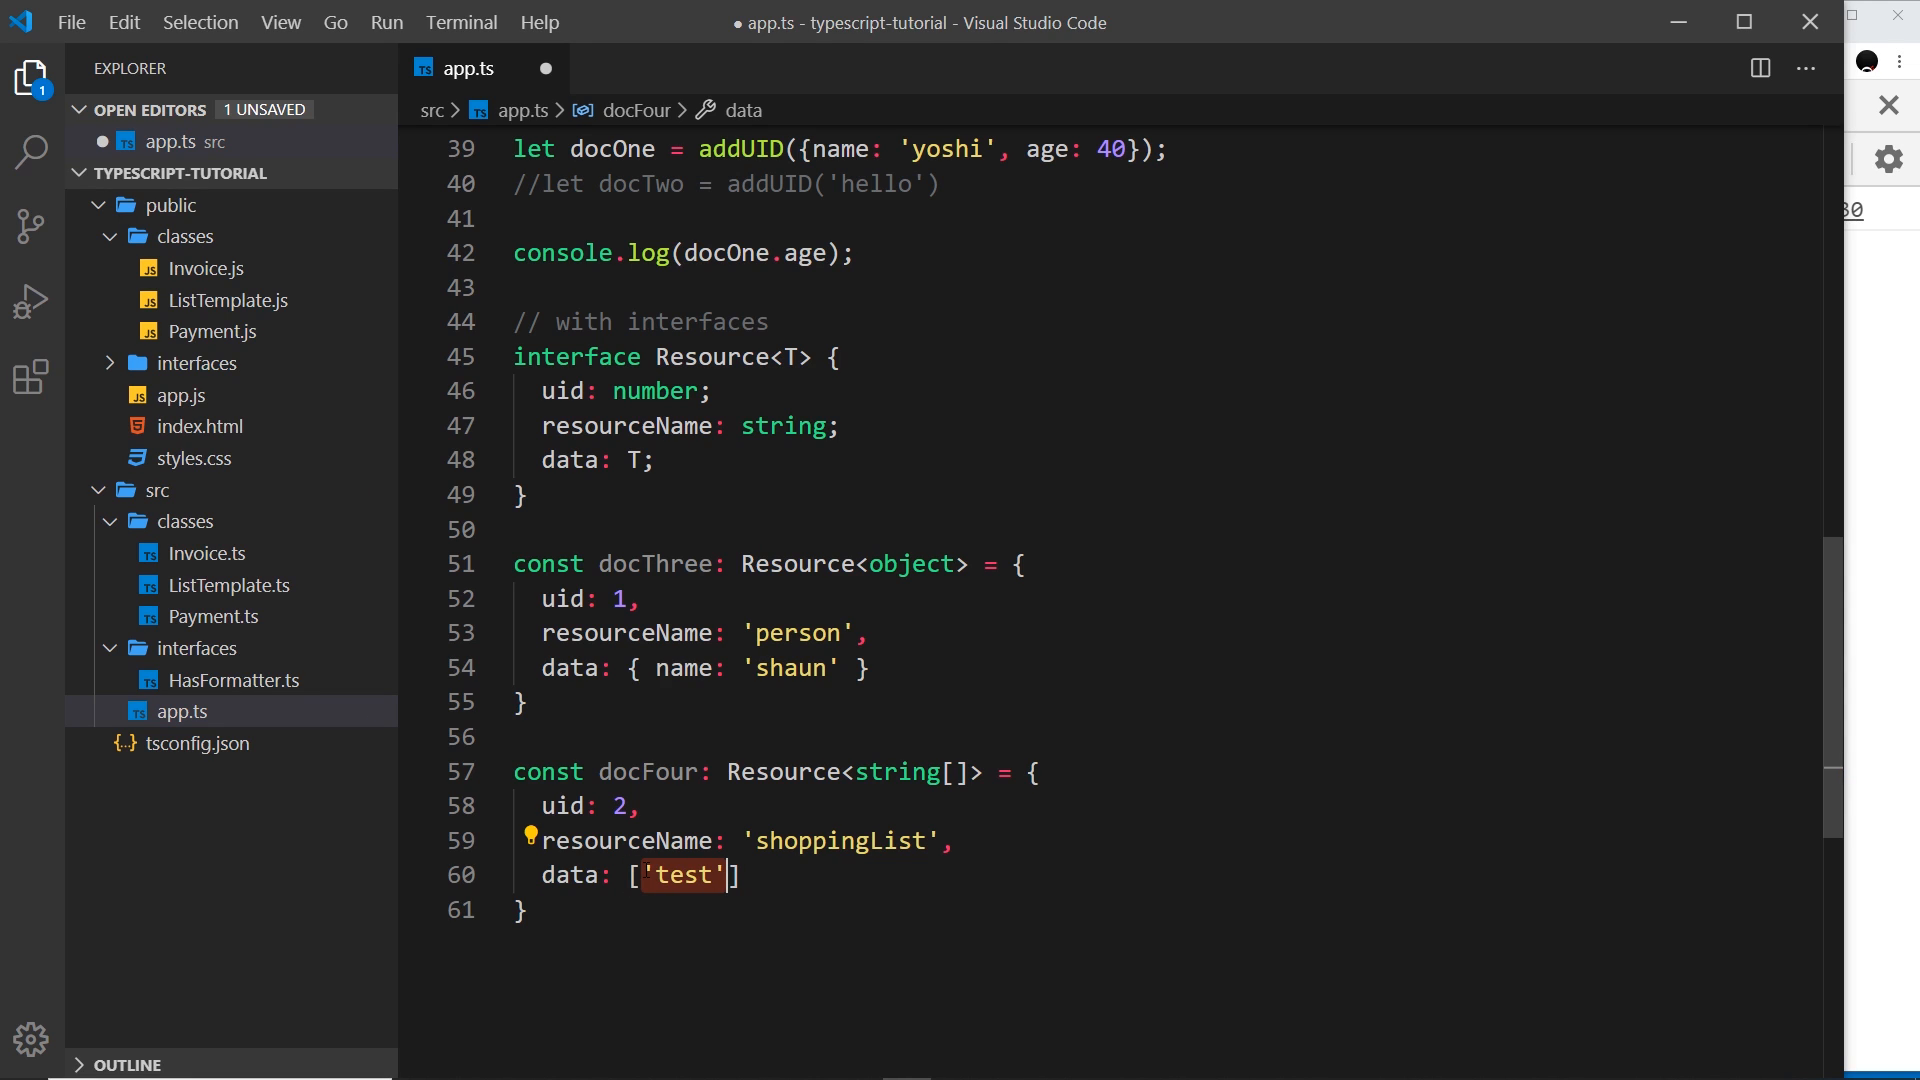Open Manage gear in activity bar
The width and height of the screenshot is (1920, 1080).
click(x=32, y=1040)
